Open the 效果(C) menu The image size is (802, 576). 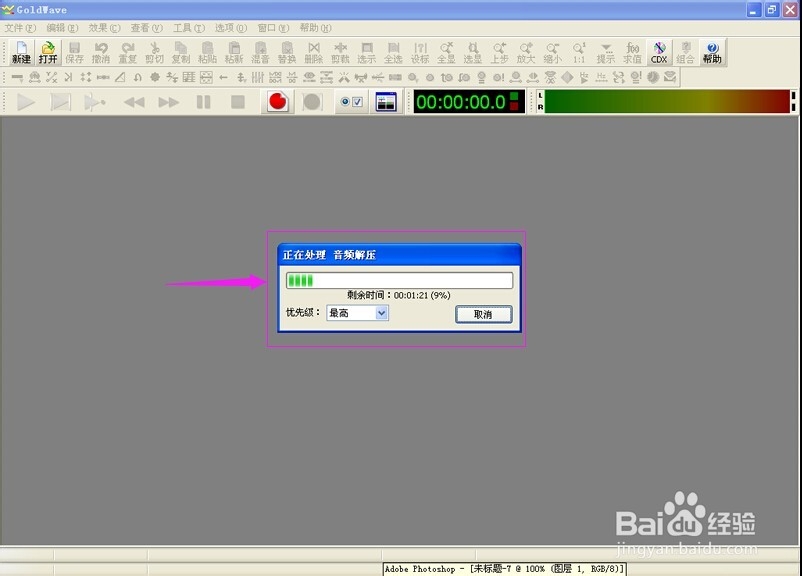104,28
